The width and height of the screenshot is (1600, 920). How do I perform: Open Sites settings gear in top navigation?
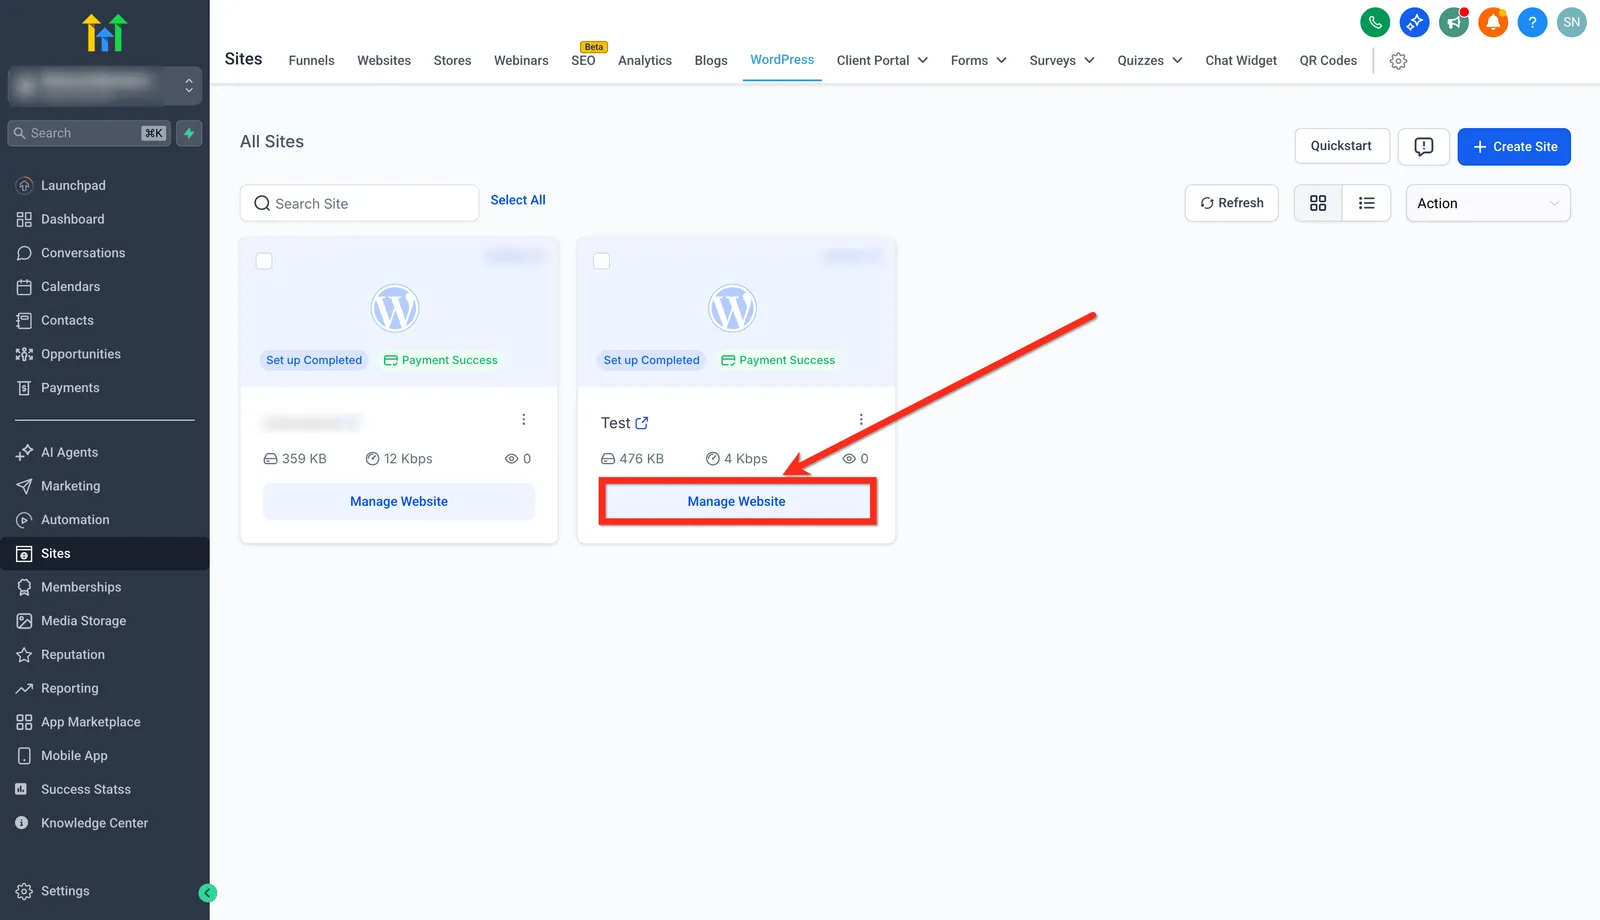1398,61
